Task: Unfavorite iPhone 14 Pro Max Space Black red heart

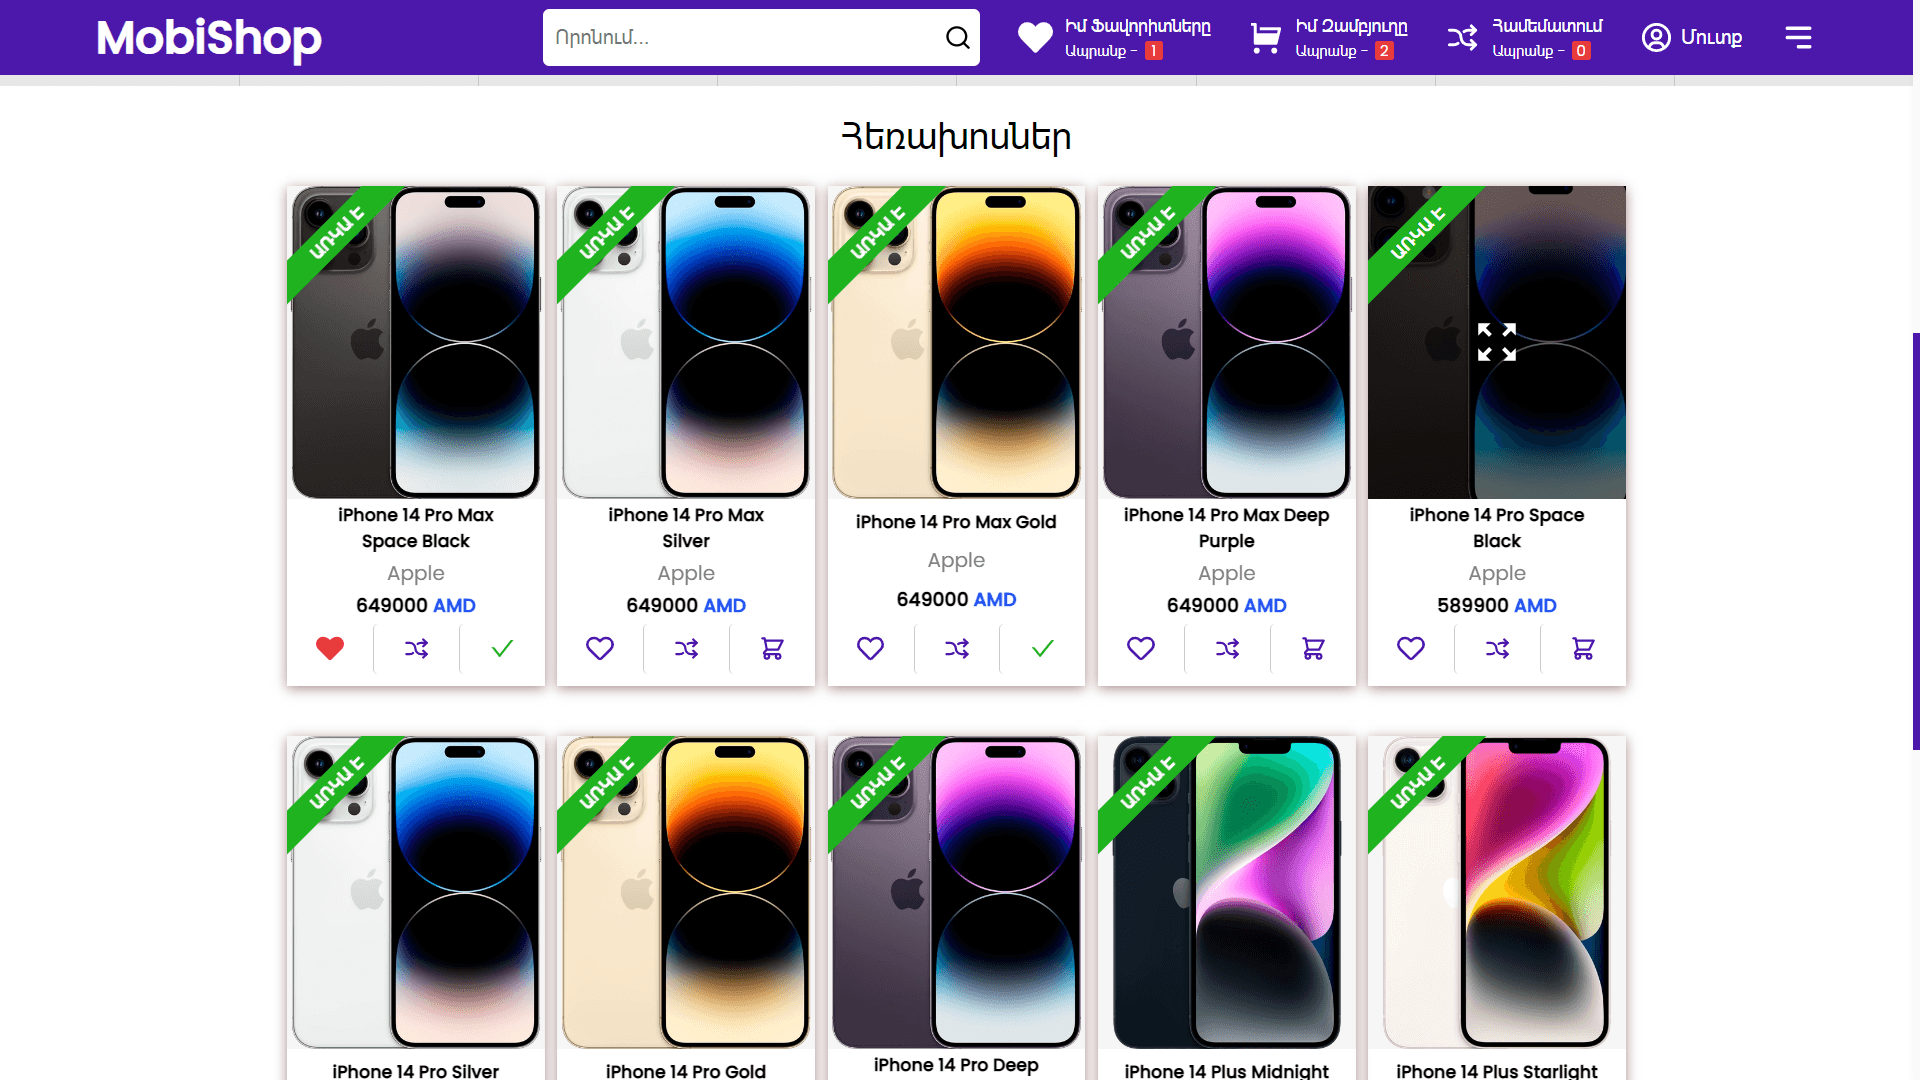Action: 330,648
